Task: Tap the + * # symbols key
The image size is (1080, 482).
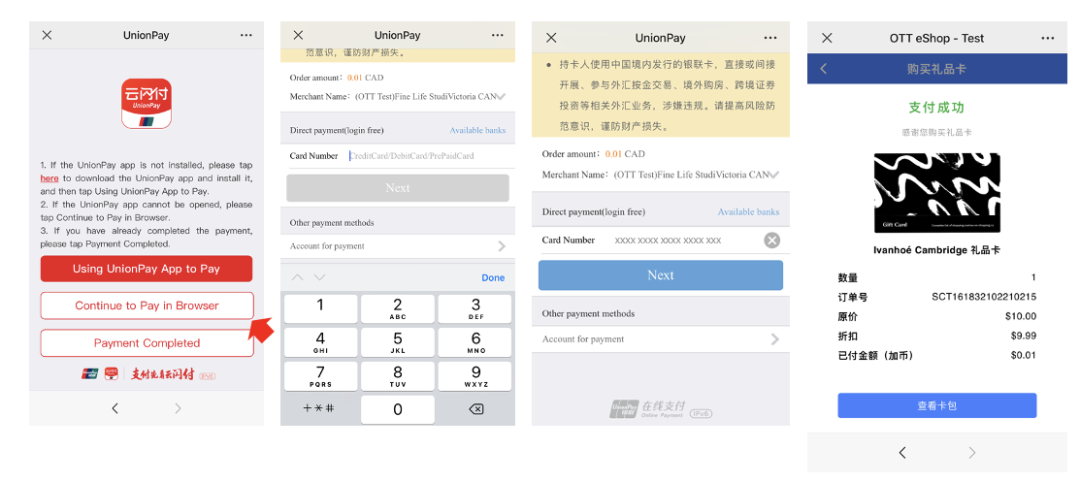Action: pyautogui.click(x=320, y=408)
